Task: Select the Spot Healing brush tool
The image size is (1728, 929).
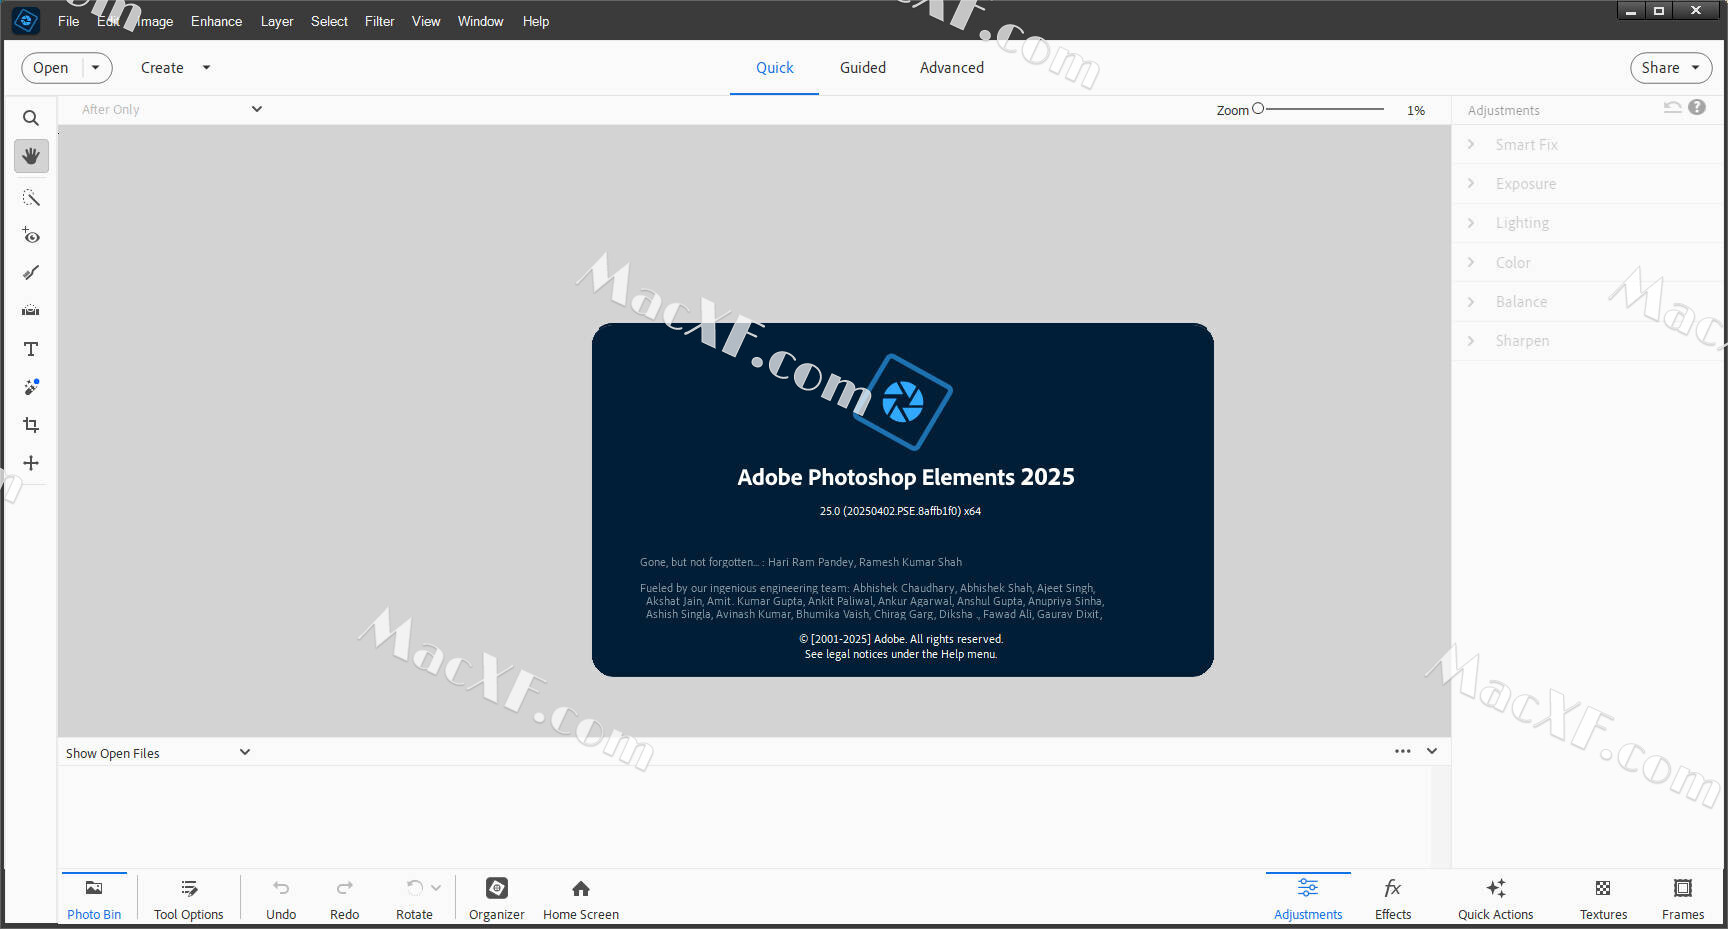Action: (x=31, y=387)
